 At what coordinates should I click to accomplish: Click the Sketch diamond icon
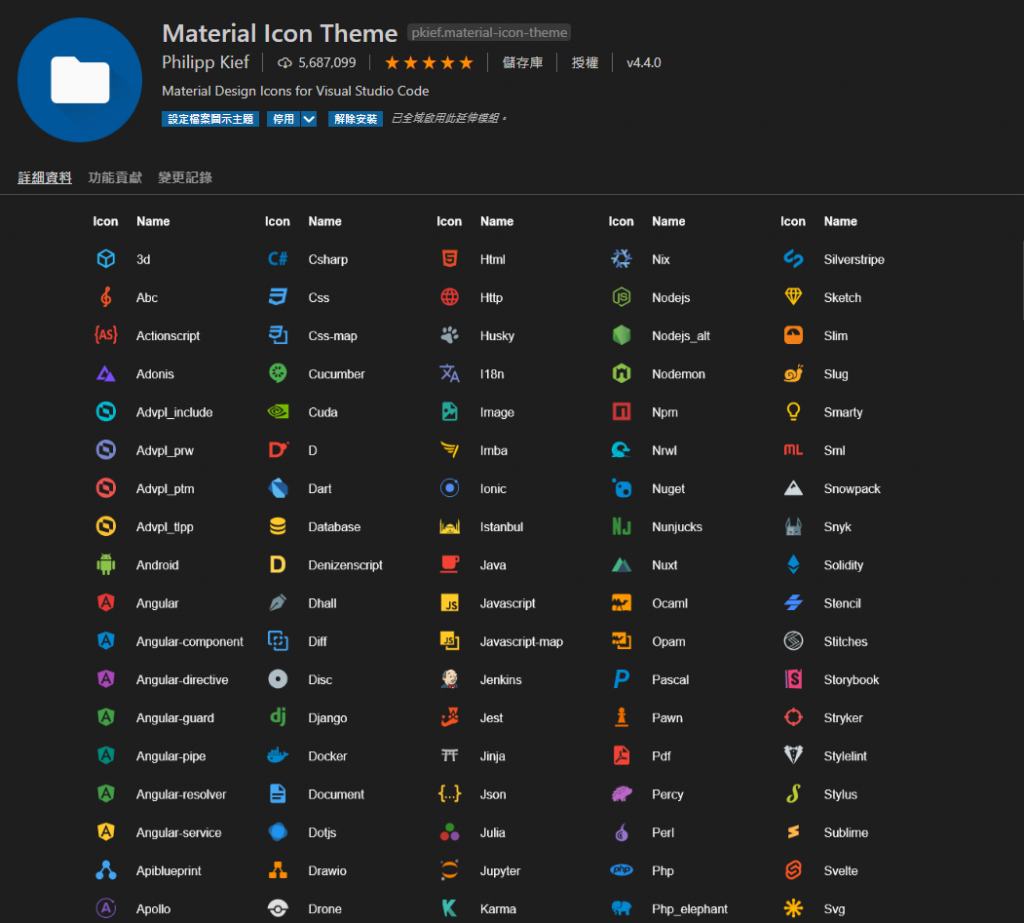[x=793, y=297]
